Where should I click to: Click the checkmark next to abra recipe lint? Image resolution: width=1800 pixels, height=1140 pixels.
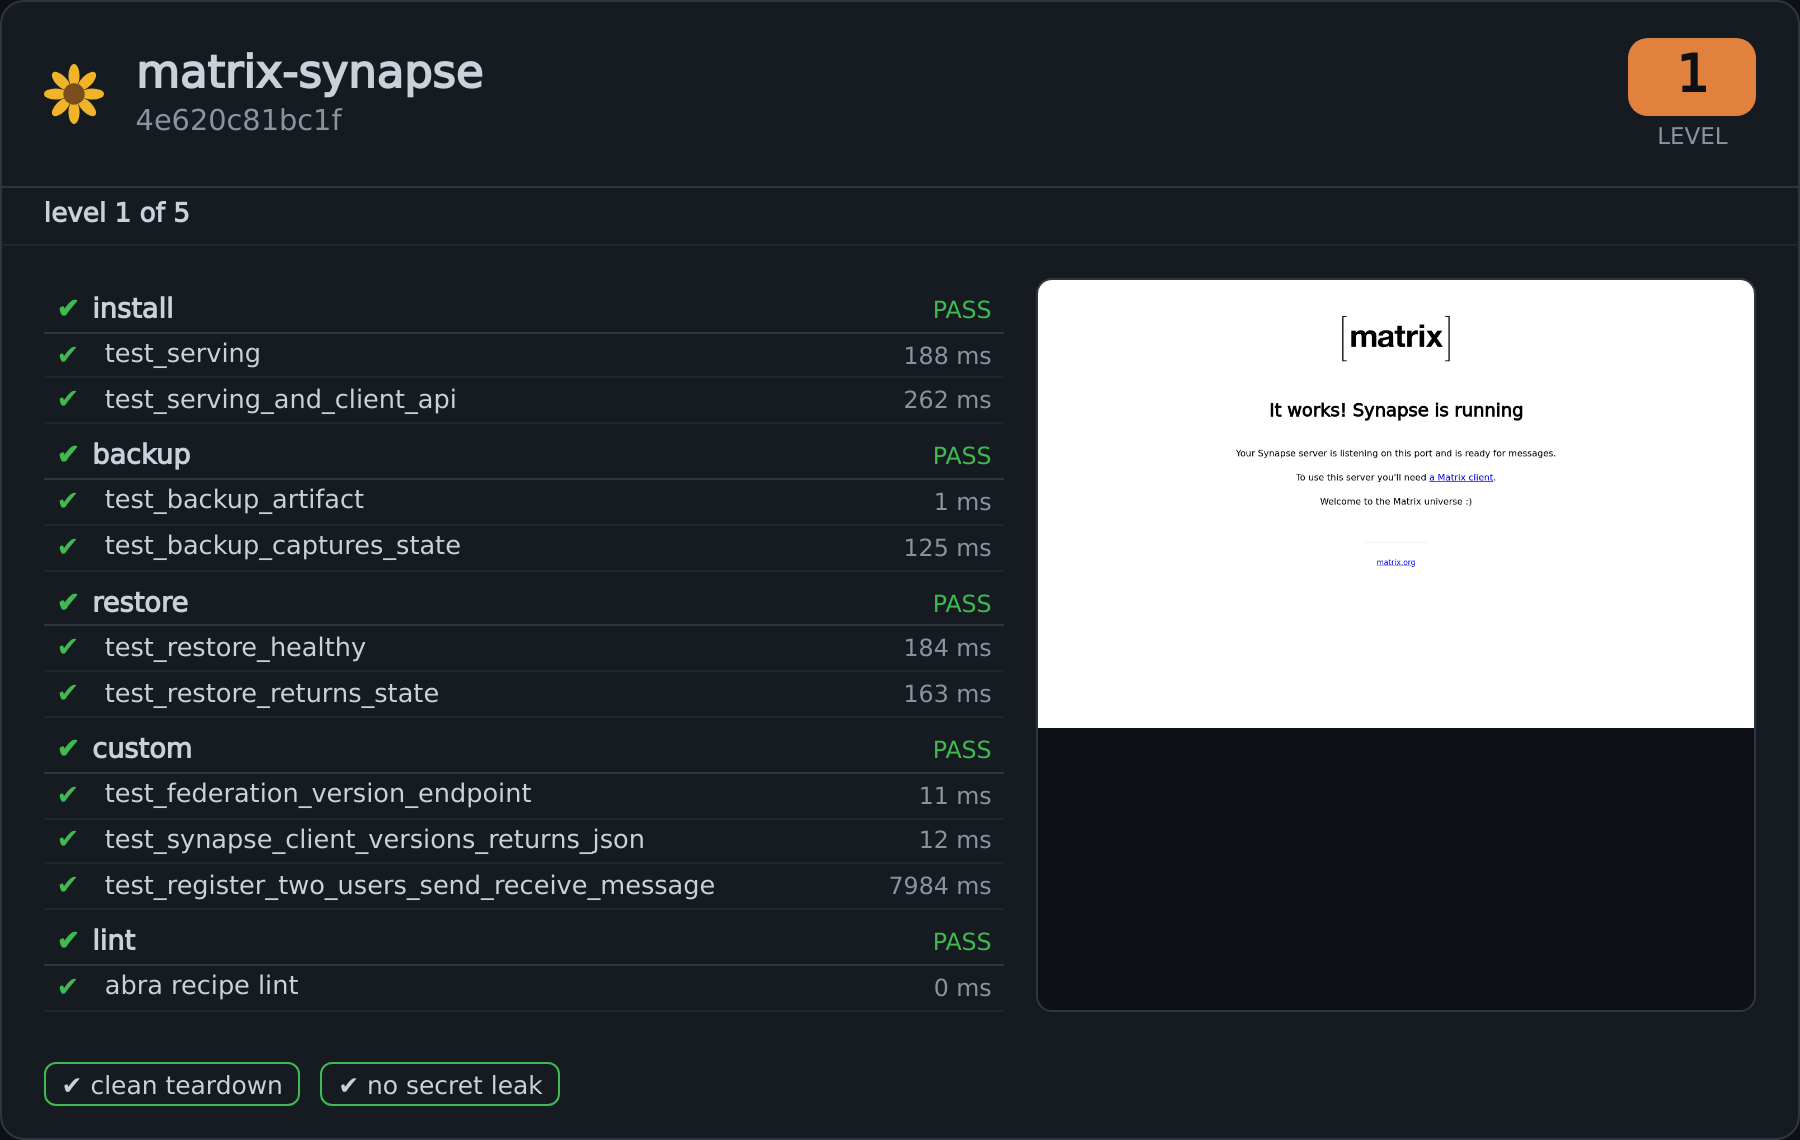point(68,986)
